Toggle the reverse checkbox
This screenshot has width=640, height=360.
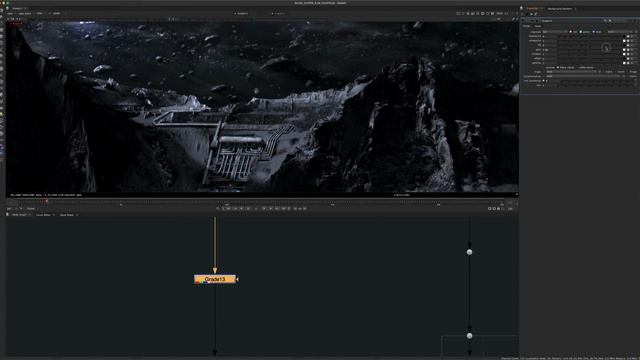click(x=545, y=68)
